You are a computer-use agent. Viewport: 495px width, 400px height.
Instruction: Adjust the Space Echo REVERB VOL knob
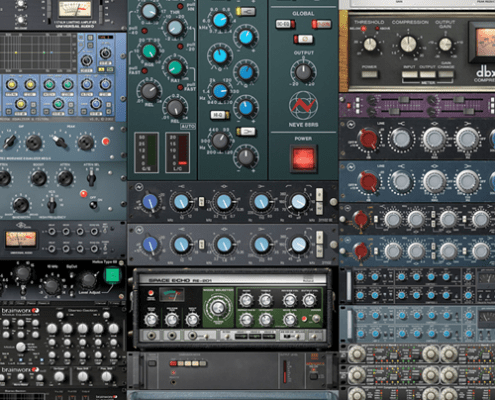290,300
